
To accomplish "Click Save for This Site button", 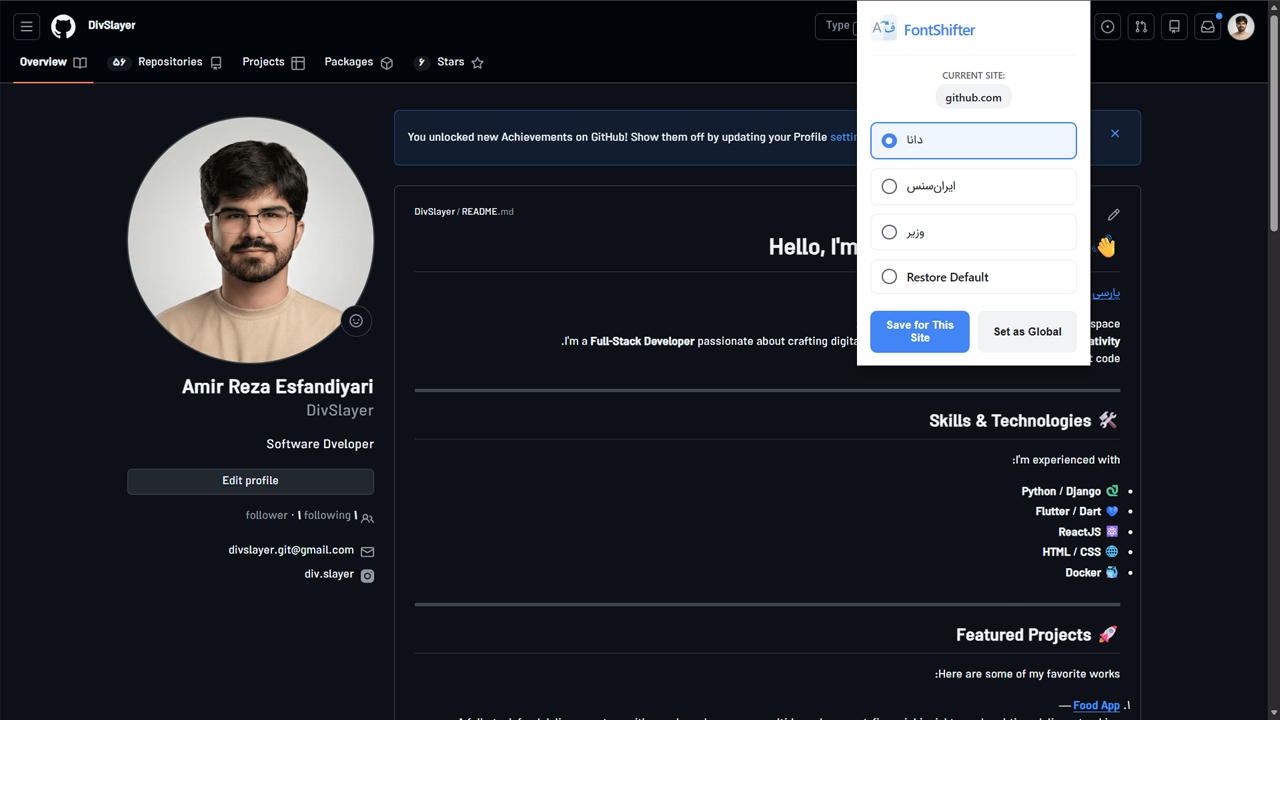I will tap(920, 332).
